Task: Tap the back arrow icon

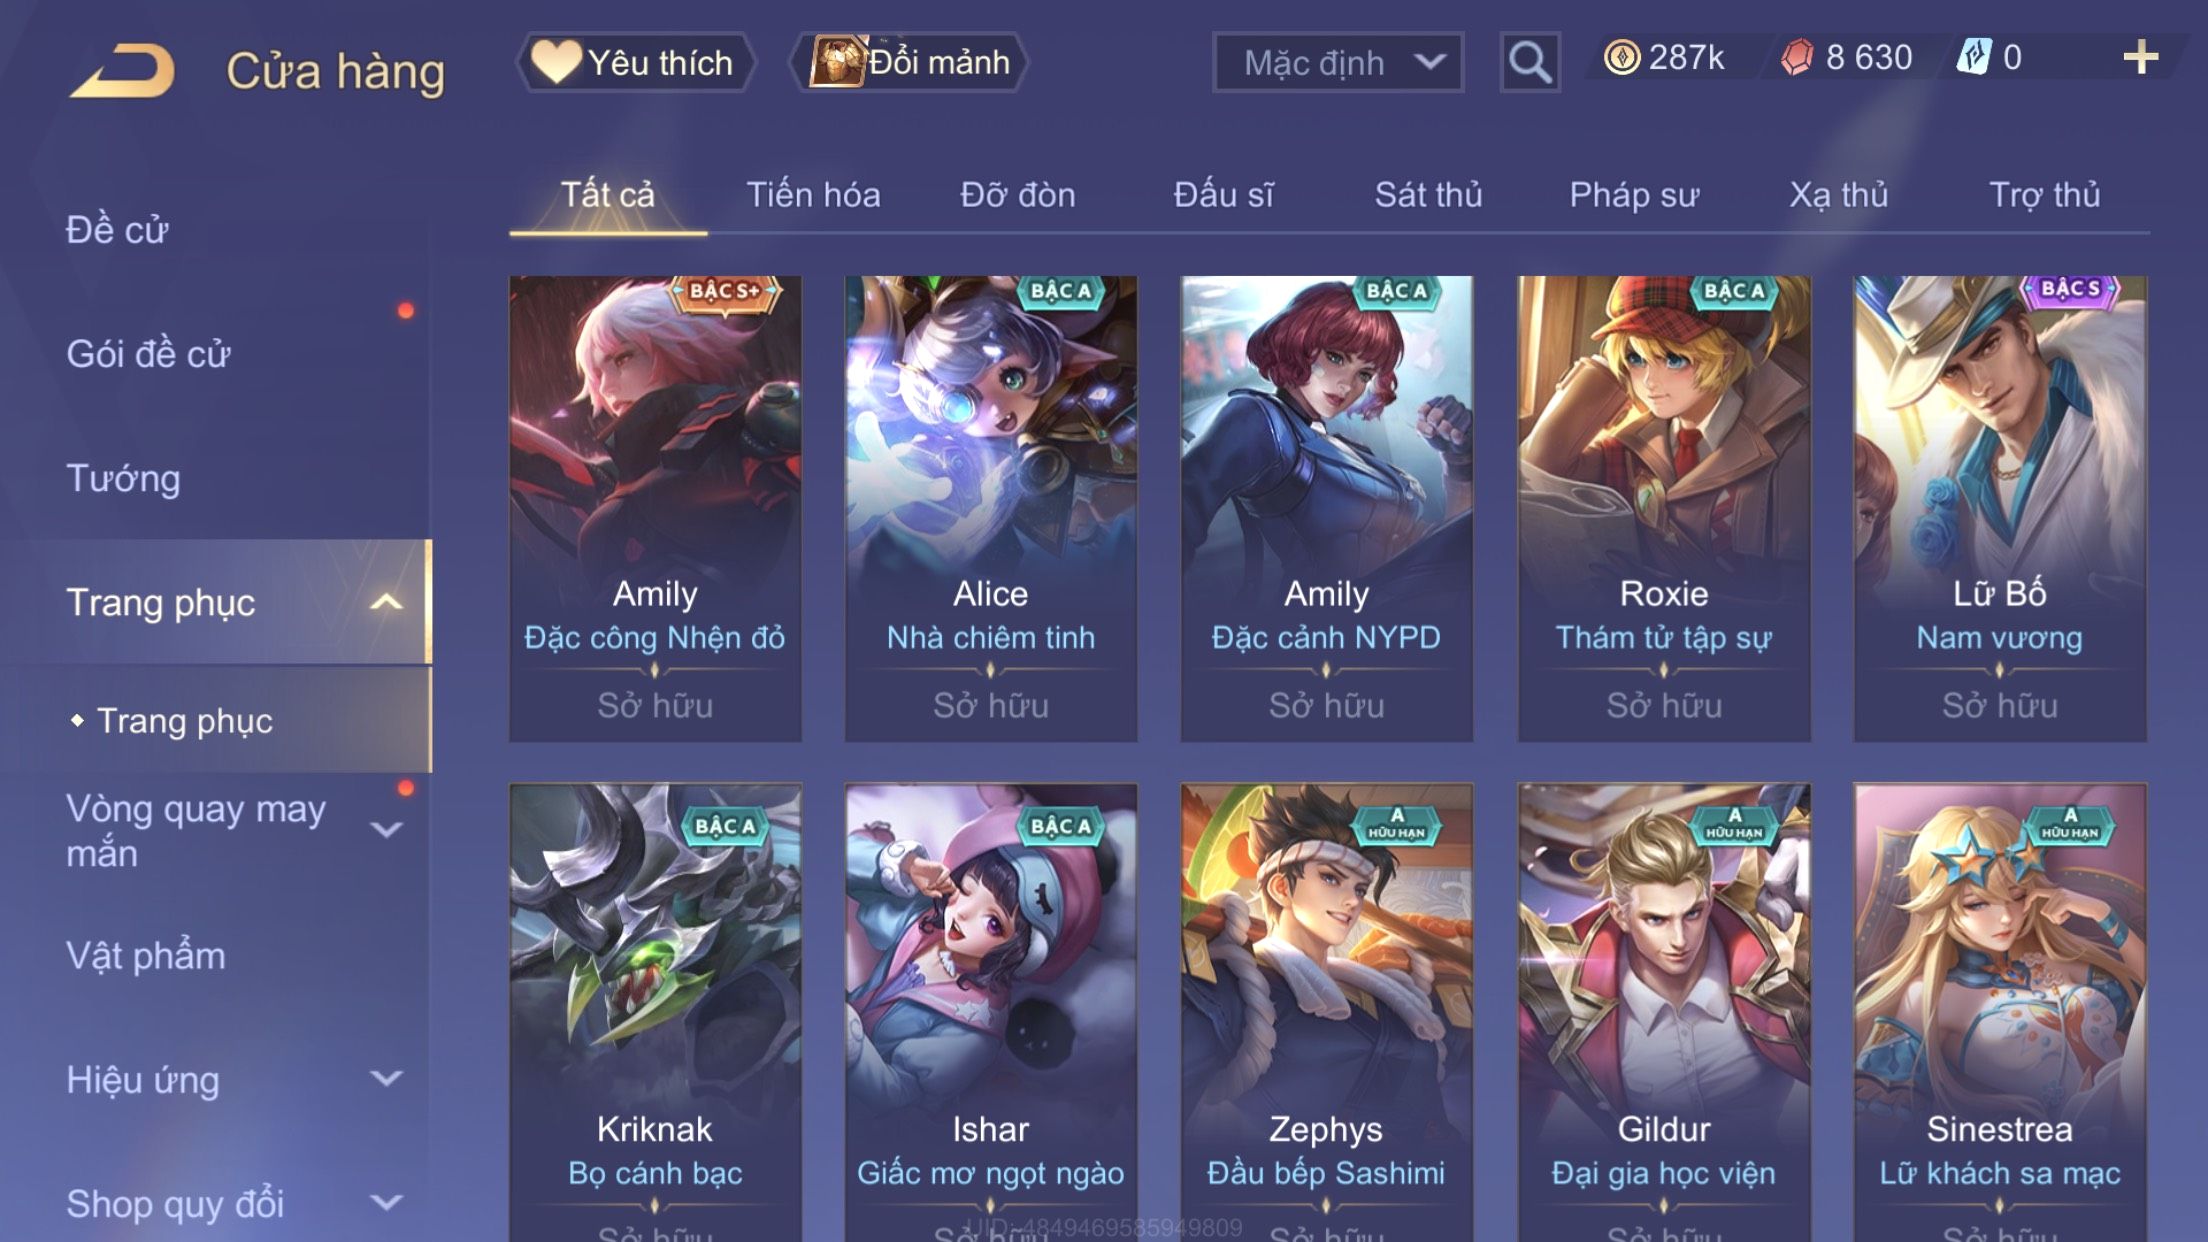Action: tap(122, 70)
